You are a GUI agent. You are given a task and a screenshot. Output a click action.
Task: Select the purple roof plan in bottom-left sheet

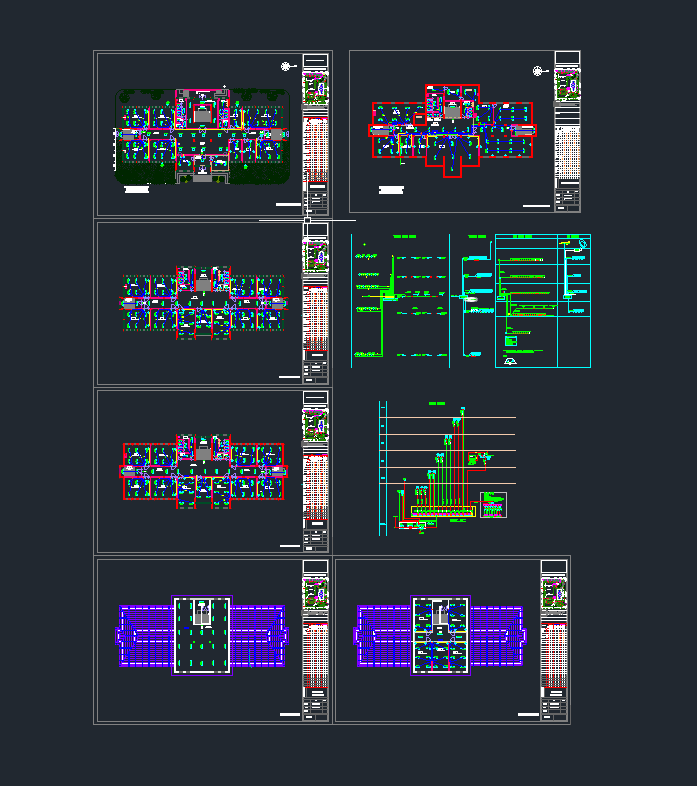tap(202, 636)
